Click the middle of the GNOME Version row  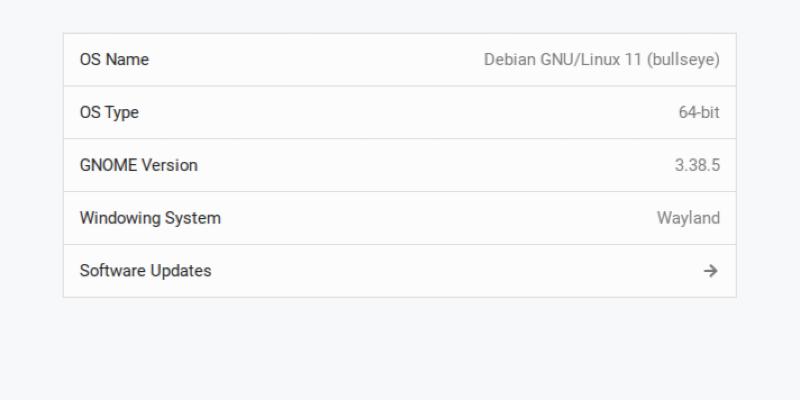[x=400, y=165]
